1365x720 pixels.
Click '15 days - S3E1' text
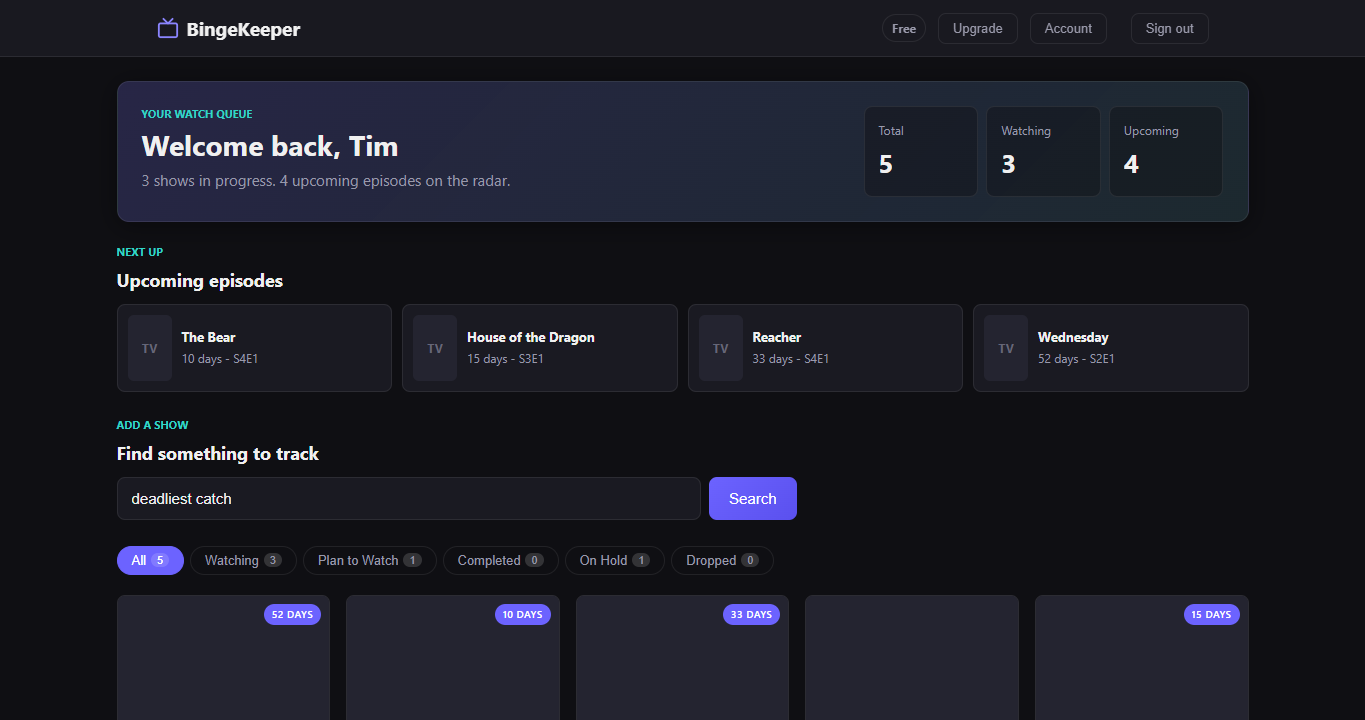point(506,359)
